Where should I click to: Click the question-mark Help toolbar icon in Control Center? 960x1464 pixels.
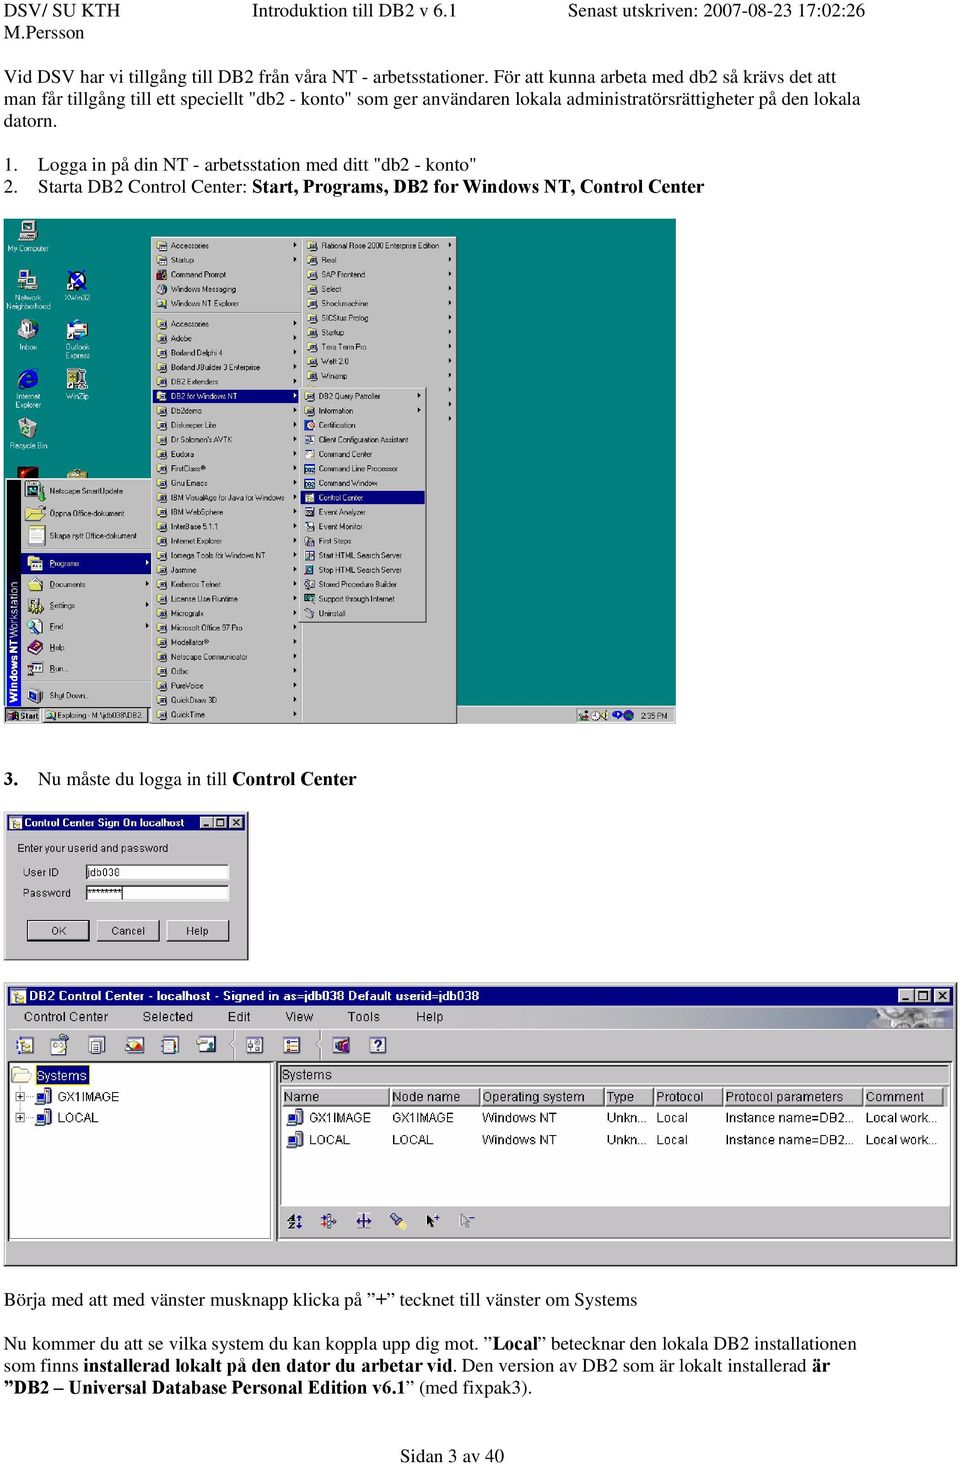[x=377, y=1045]
